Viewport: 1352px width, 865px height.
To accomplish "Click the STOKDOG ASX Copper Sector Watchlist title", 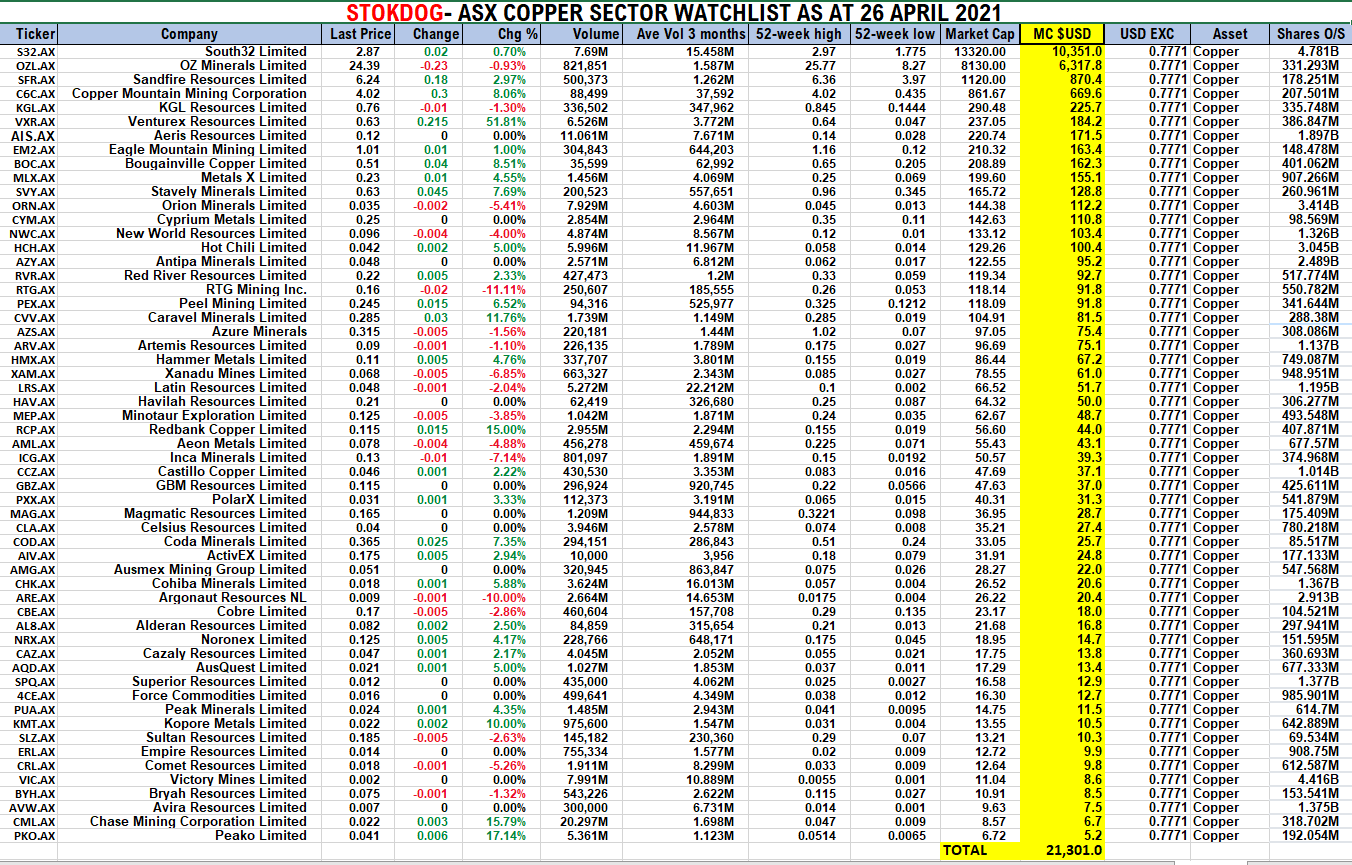I will click(672, 13).
